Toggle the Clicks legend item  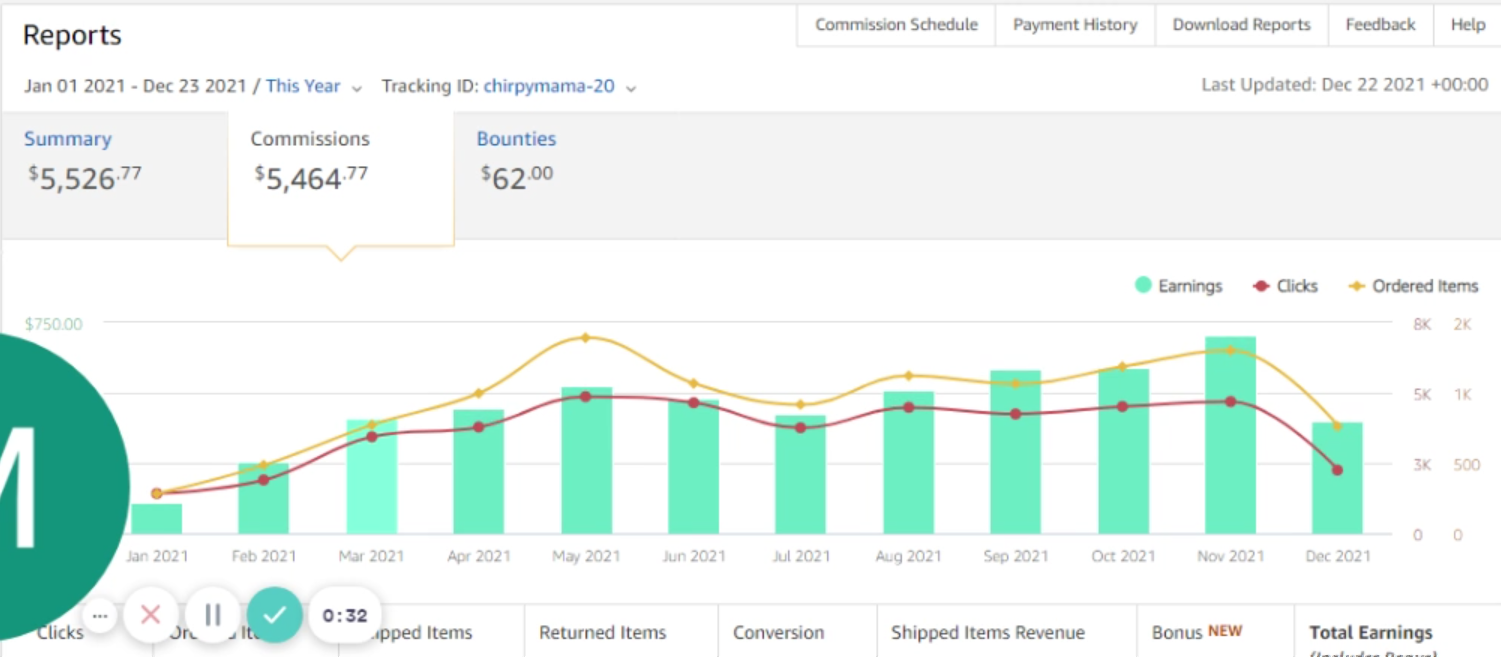pyautogui.click(x=1285, y=286)
